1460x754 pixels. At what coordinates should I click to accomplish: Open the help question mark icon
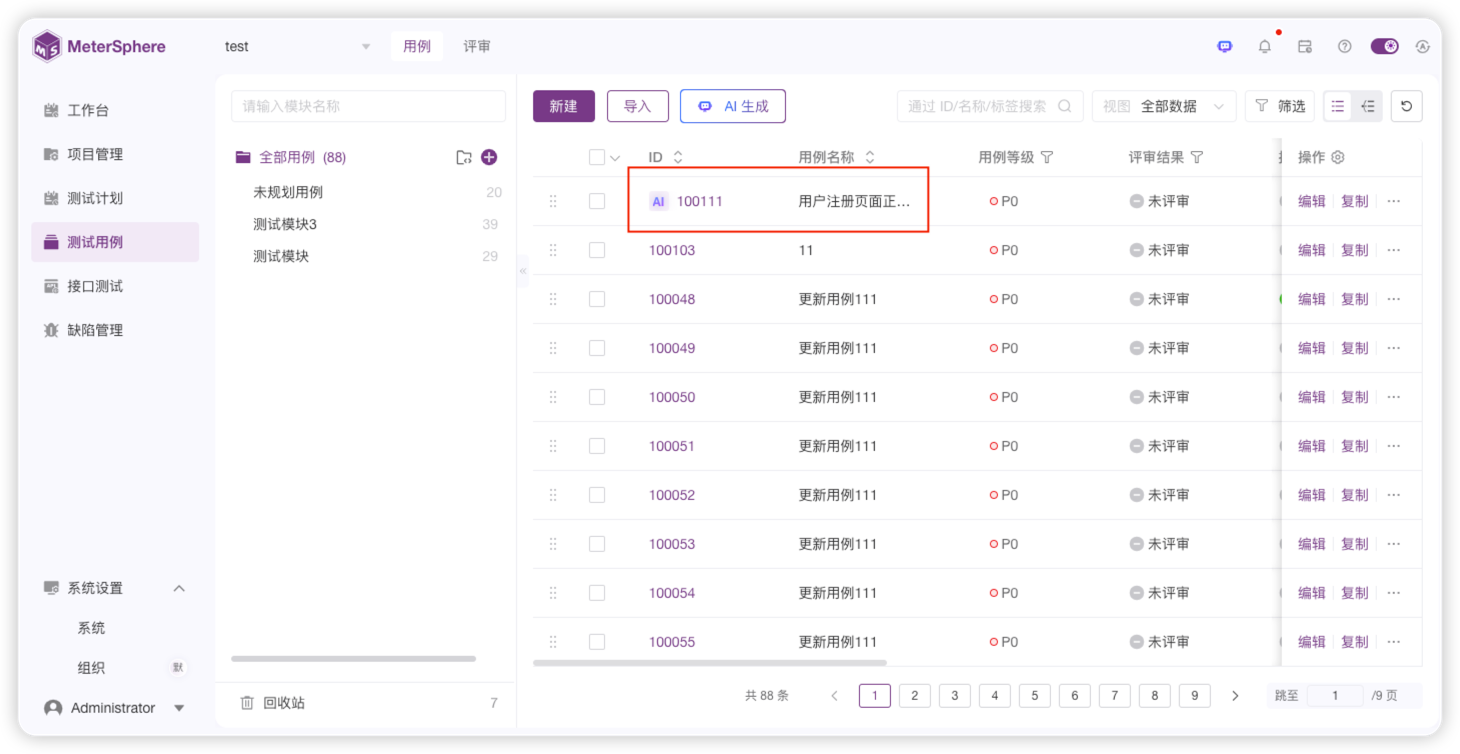point(1345,46)
